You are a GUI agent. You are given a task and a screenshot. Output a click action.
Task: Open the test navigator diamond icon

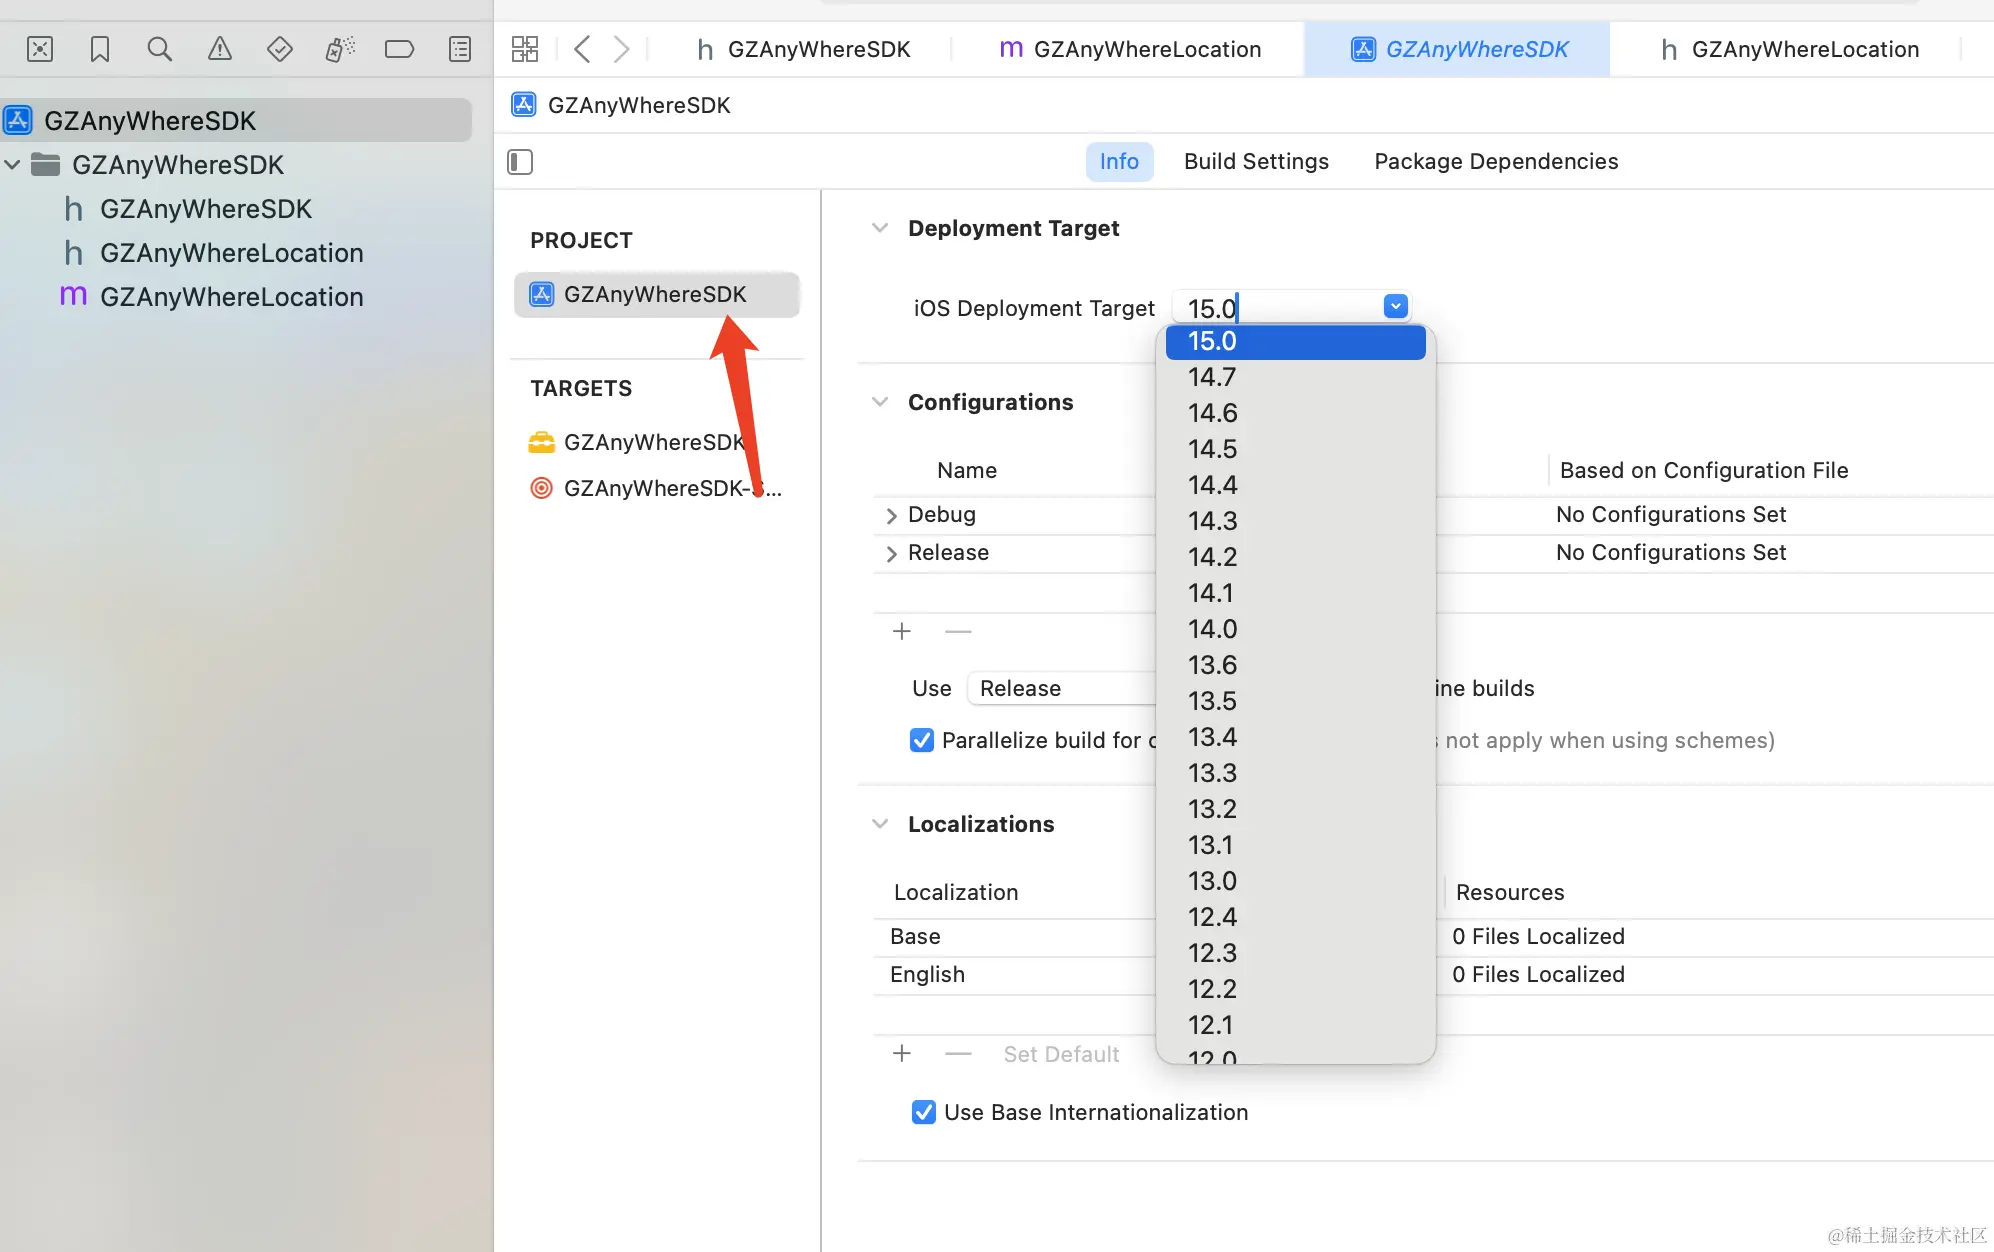tap(280, 49)
